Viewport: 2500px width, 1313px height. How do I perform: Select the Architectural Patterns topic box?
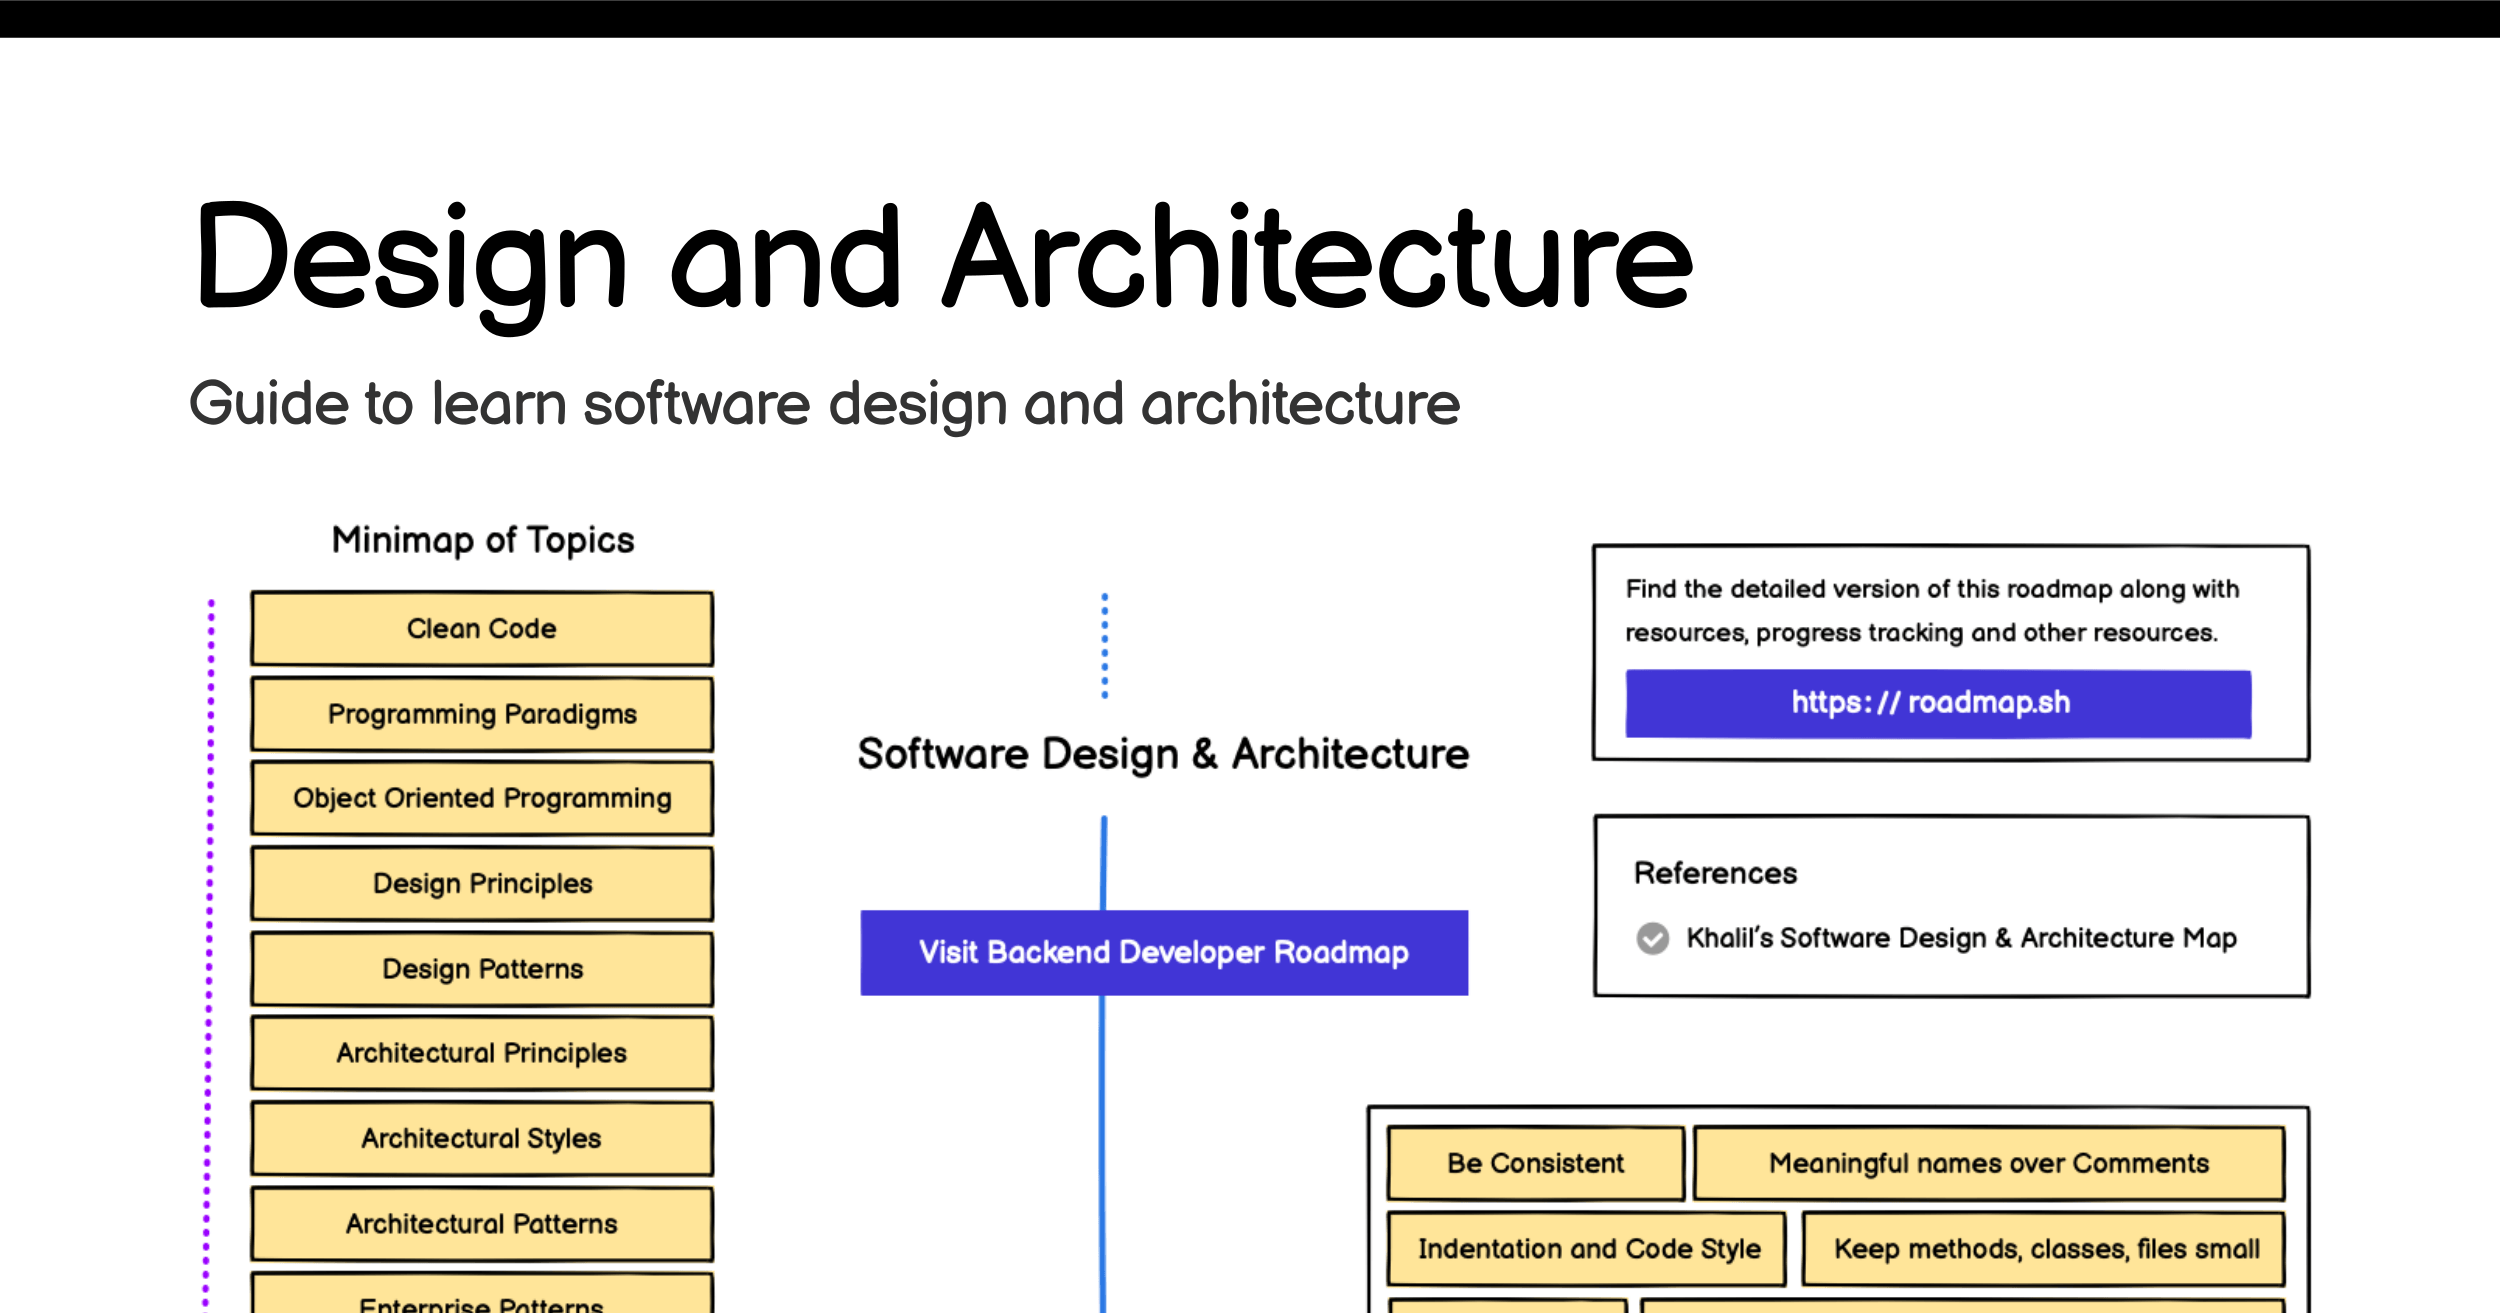pyautogui.click(x=481, y=1222)
